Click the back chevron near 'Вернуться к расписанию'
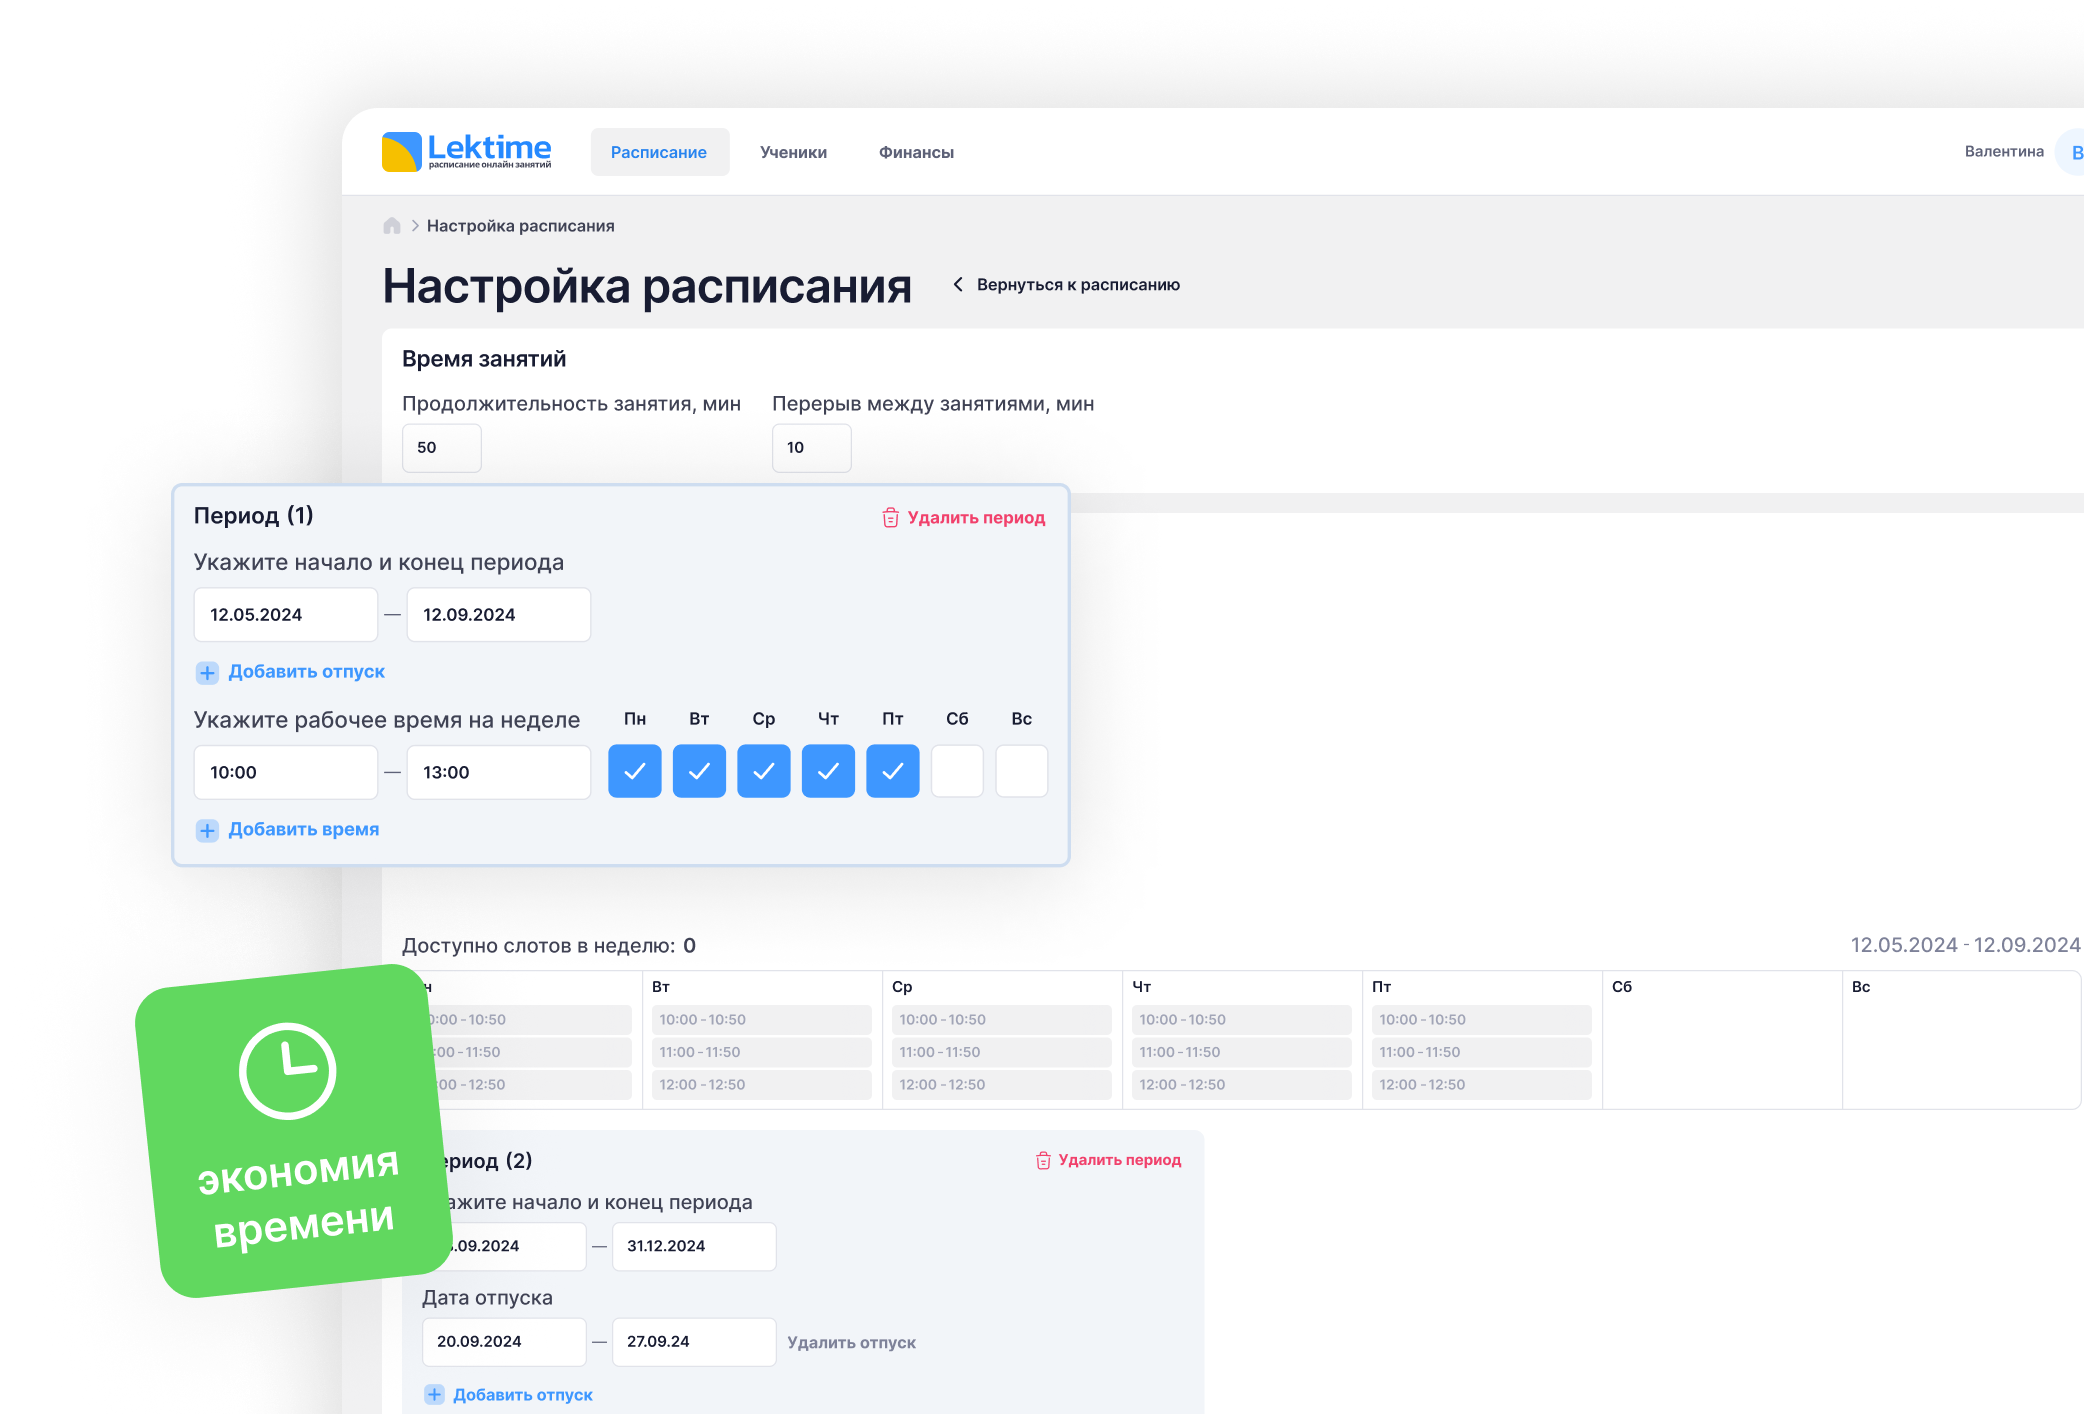 [958, 285]
